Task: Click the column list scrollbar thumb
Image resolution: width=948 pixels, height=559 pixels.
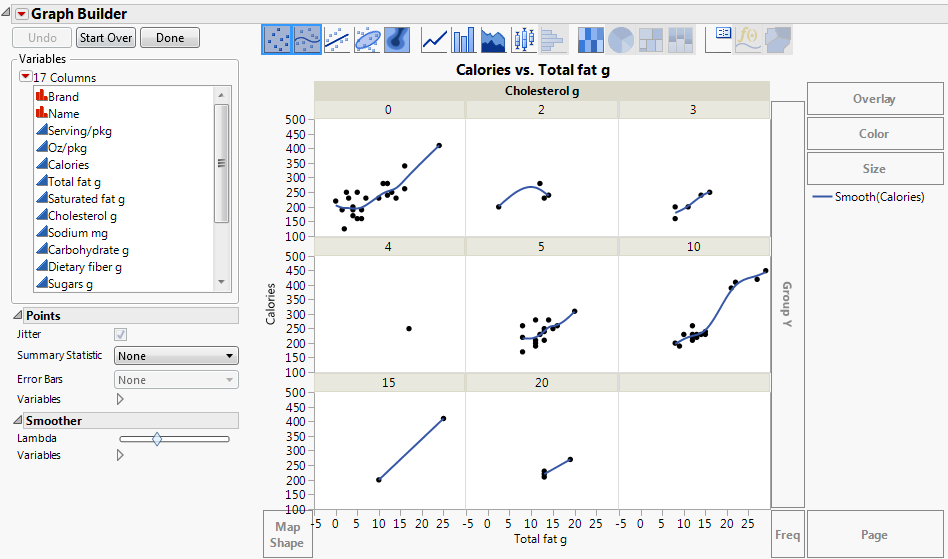Action: [221, 163]
